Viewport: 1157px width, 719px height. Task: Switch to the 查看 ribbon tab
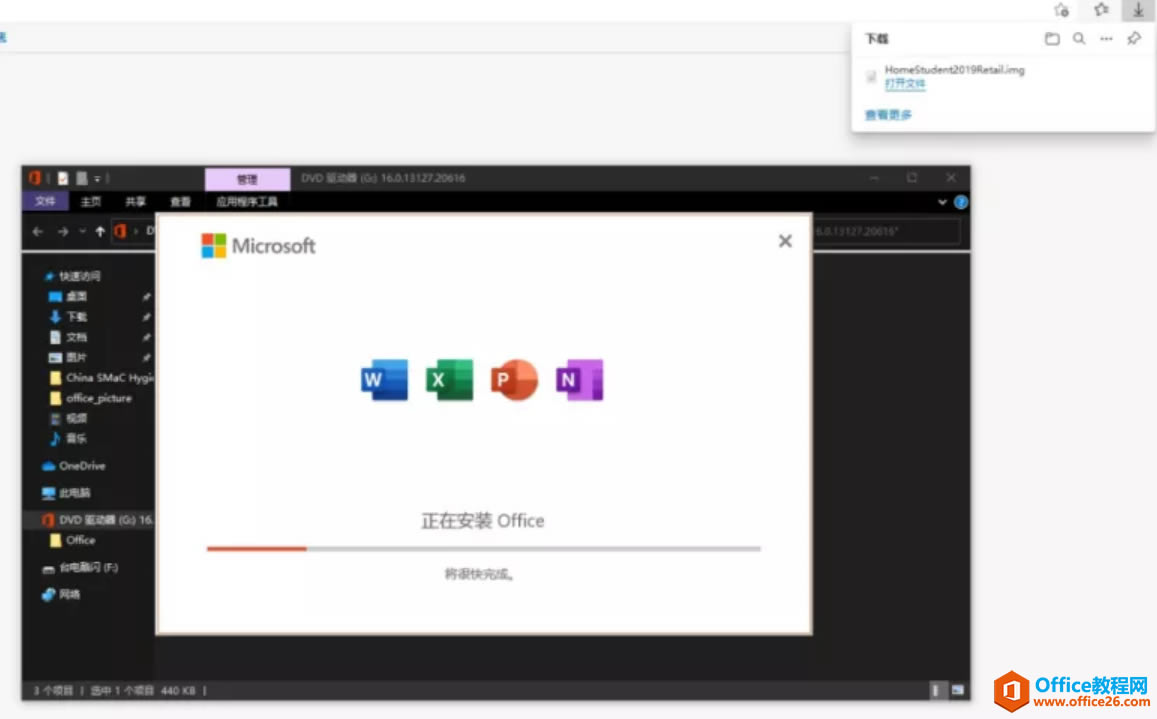click(180, 202)
